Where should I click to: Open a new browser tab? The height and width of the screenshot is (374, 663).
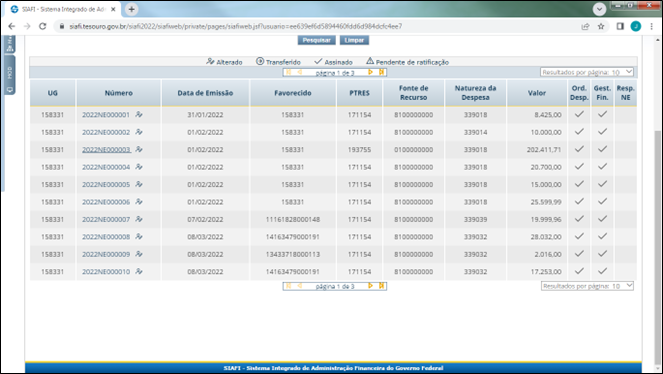point(132,9)
